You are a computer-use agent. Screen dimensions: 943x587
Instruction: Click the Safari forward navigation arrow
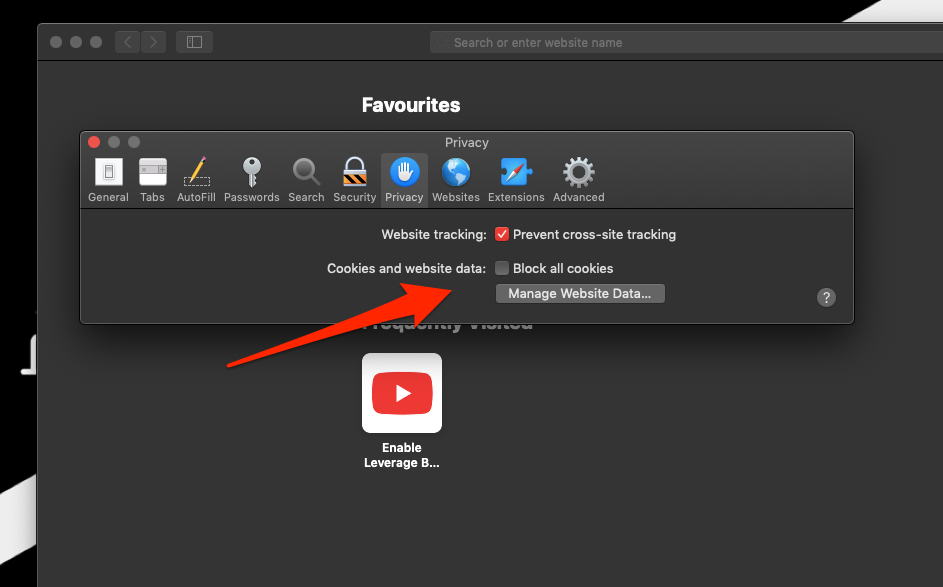point(153,42)
